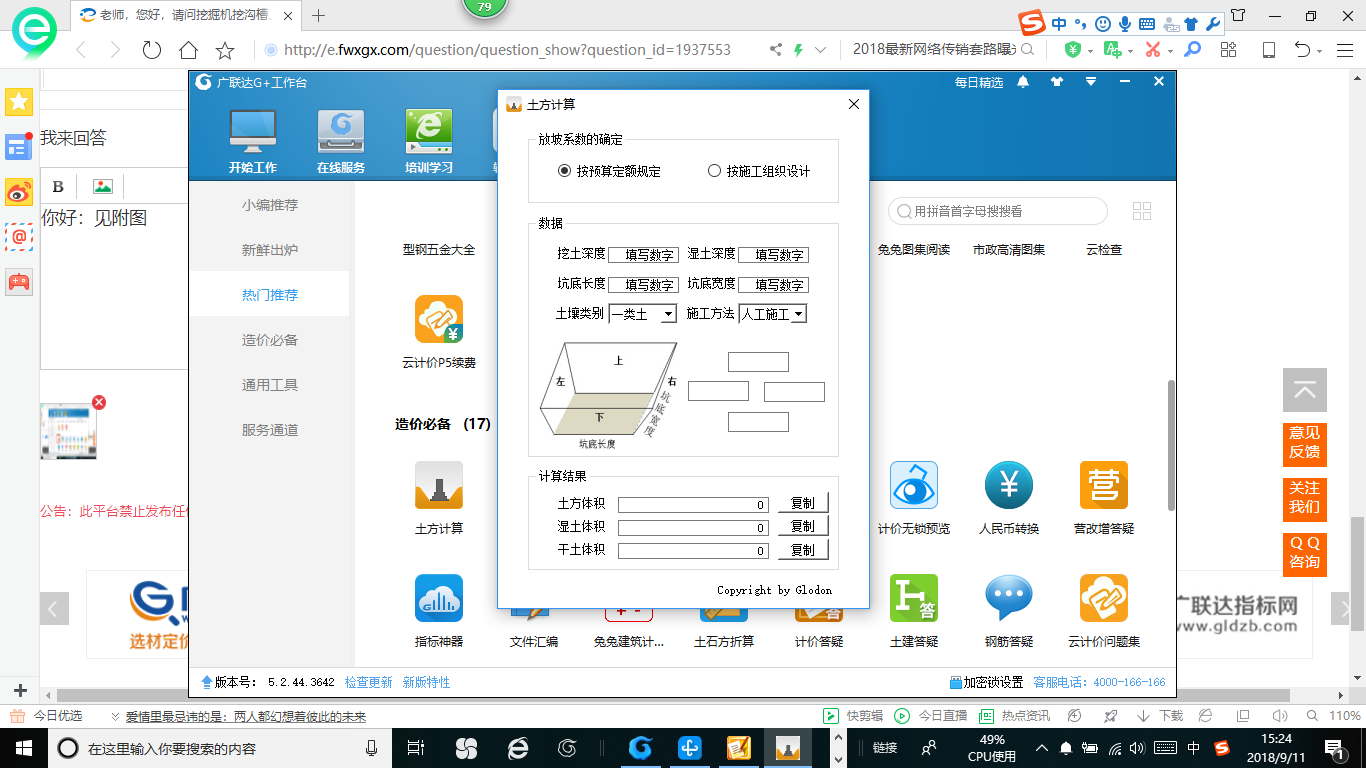
Task: Copy 土方体积 result with 复制 button
Action: (x=803, y=503)
